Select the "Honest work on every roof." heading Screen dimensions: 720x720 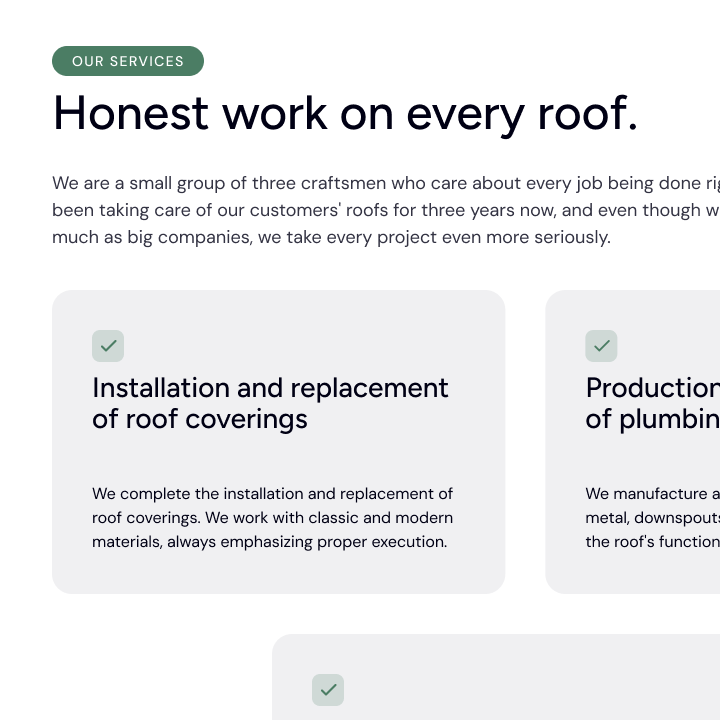(345, 113)
